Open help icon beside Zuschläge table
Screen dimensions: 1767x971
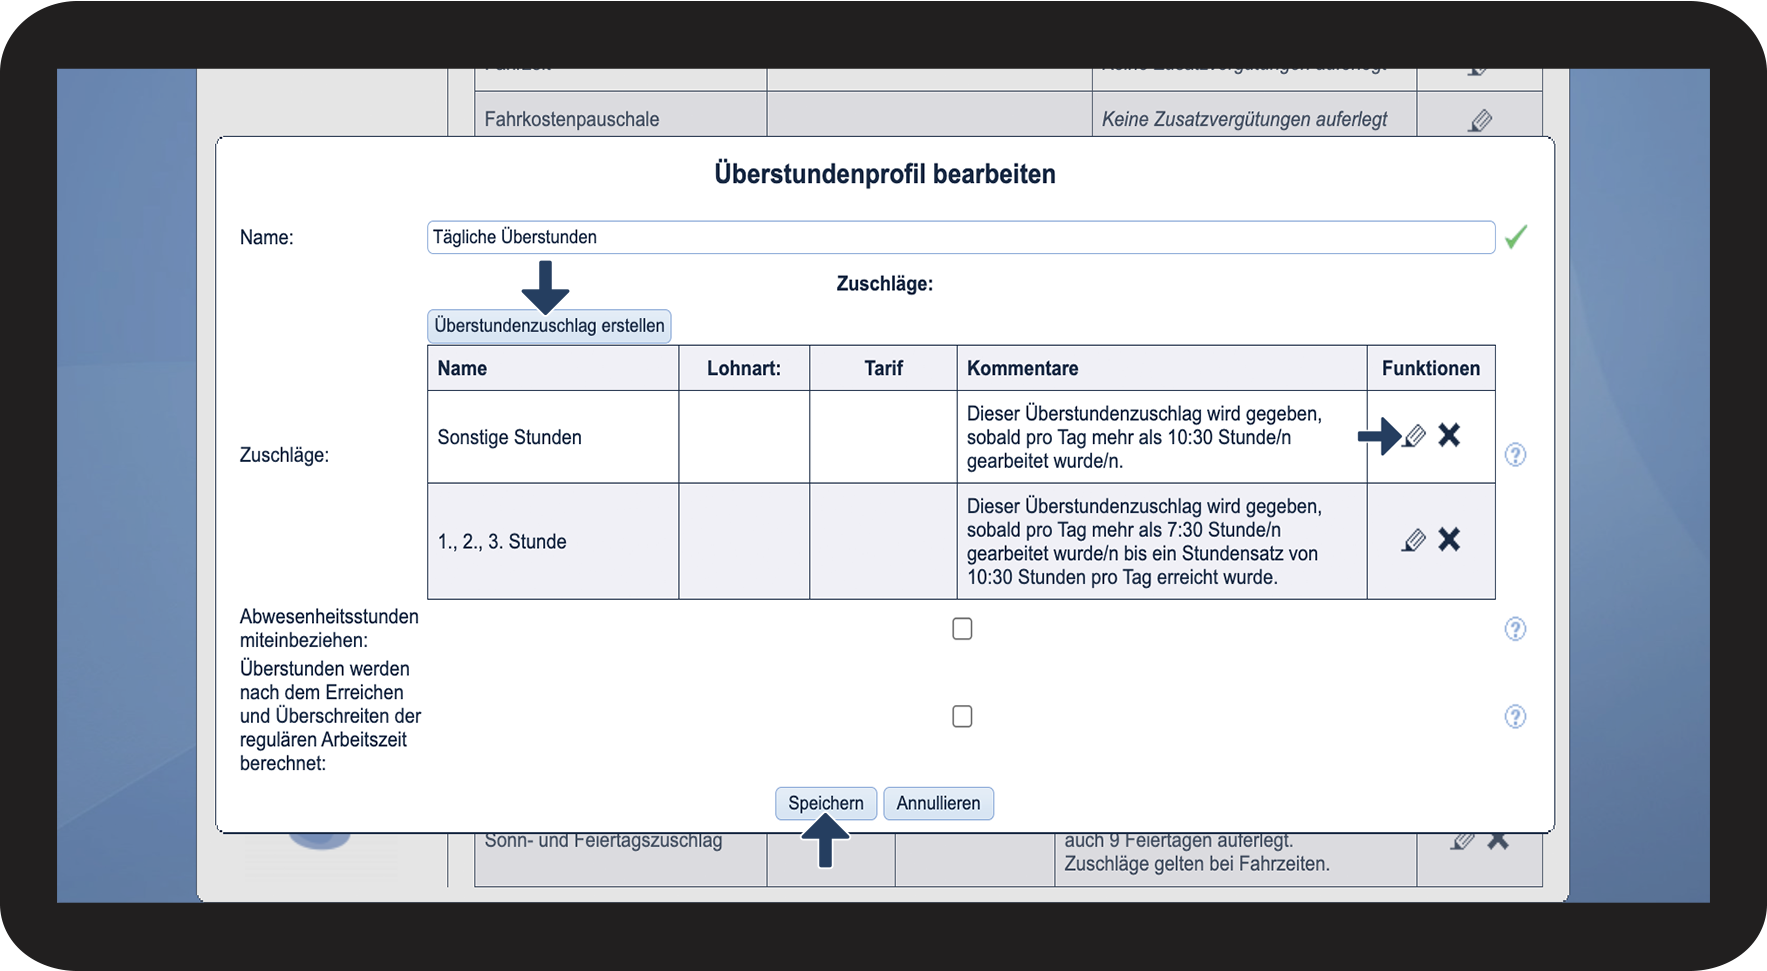coord(1515,455)
